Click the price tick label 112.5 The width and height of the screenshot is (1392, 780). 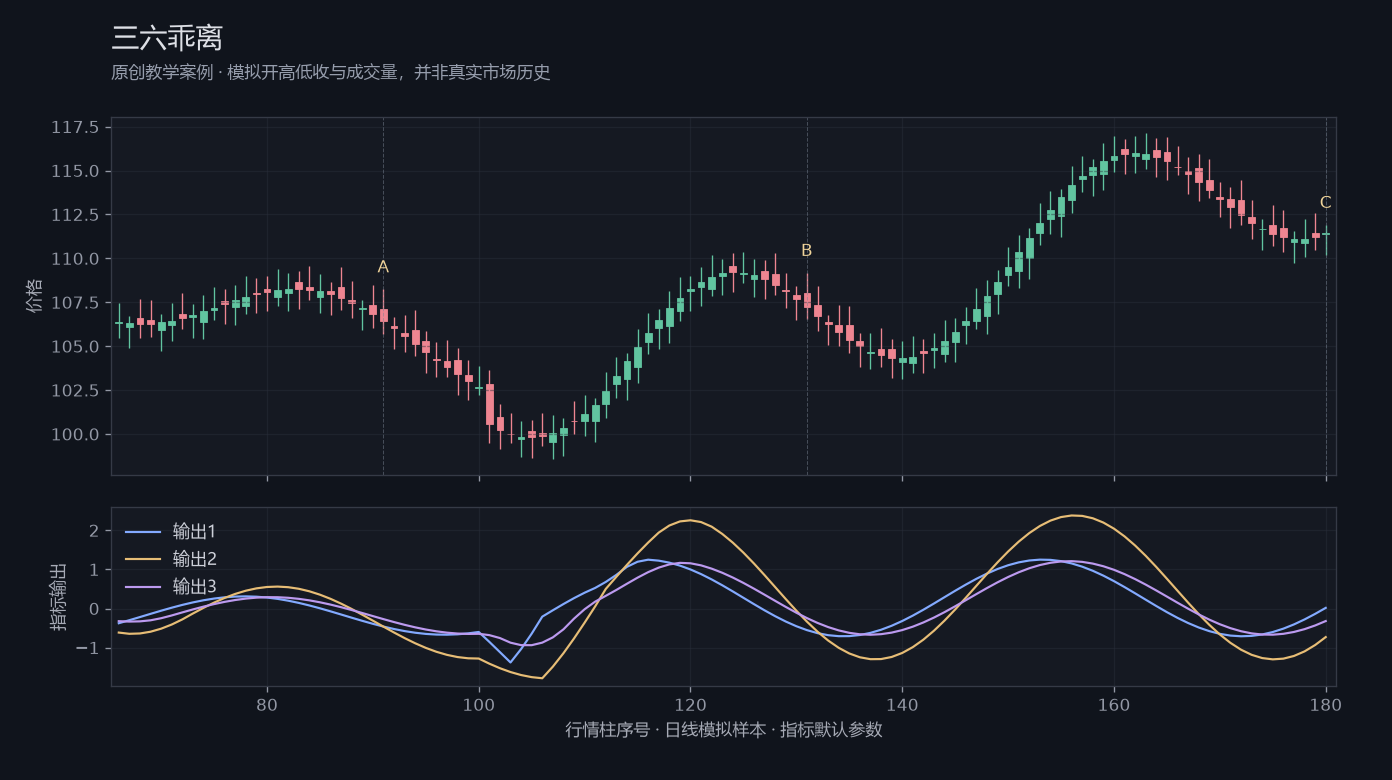[x=75, y=215]
